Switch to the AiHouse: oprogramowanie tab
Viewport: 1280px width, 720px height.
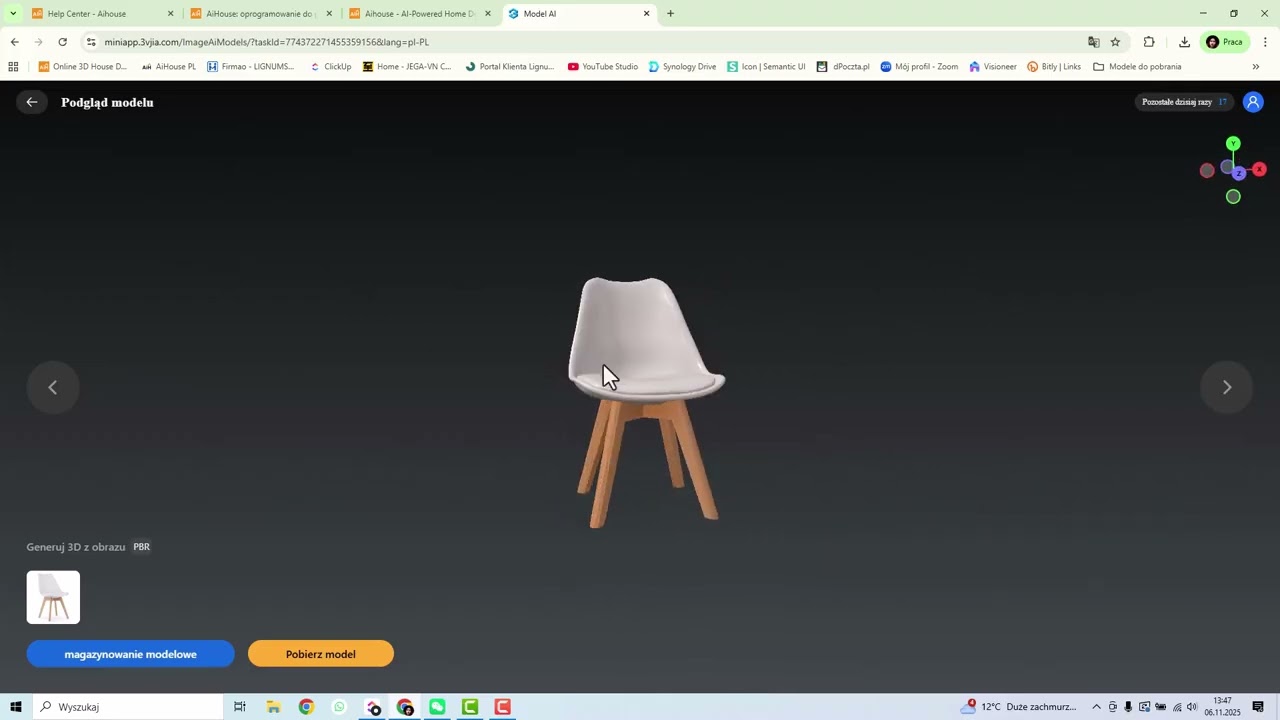[259, 14]
